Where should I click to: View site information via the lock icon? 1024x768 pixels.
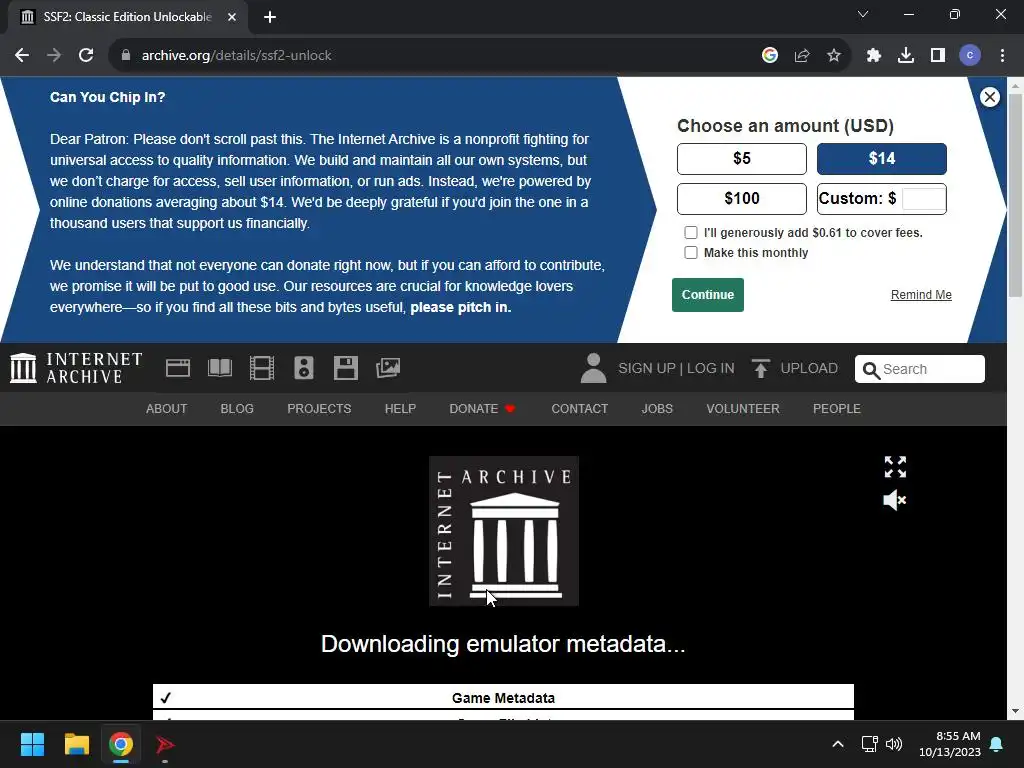pyautogui.click(x=126, y=56)
